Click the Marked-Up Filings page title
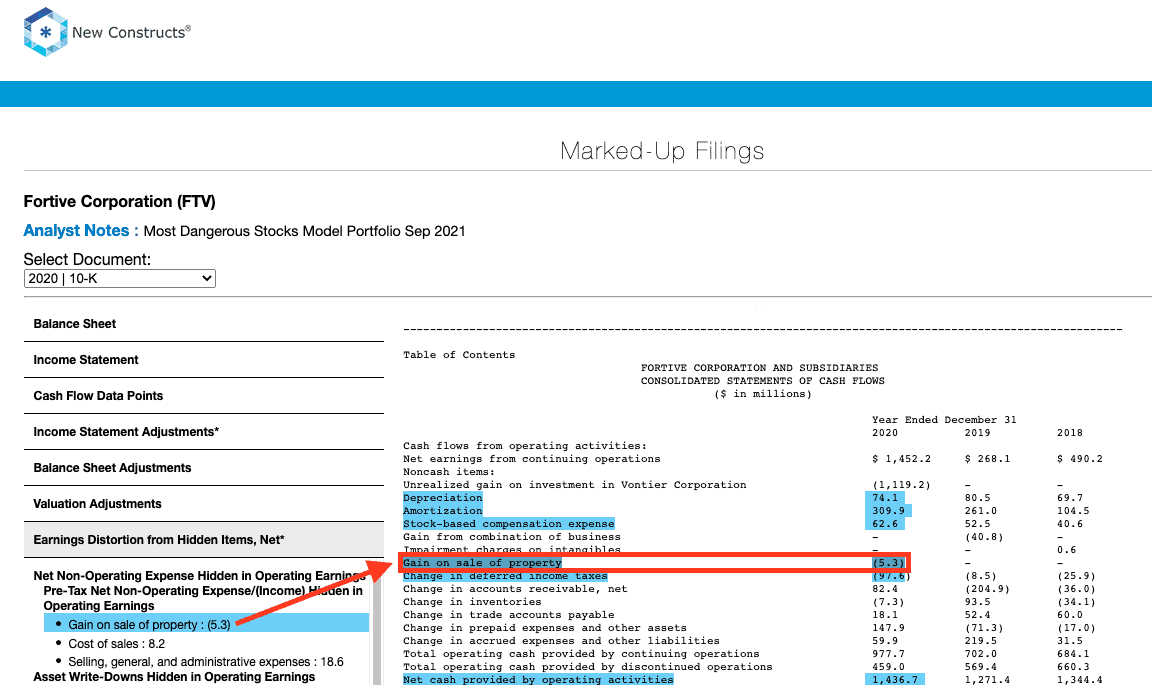The image size is (1152, 685). (x=662, y=151)
